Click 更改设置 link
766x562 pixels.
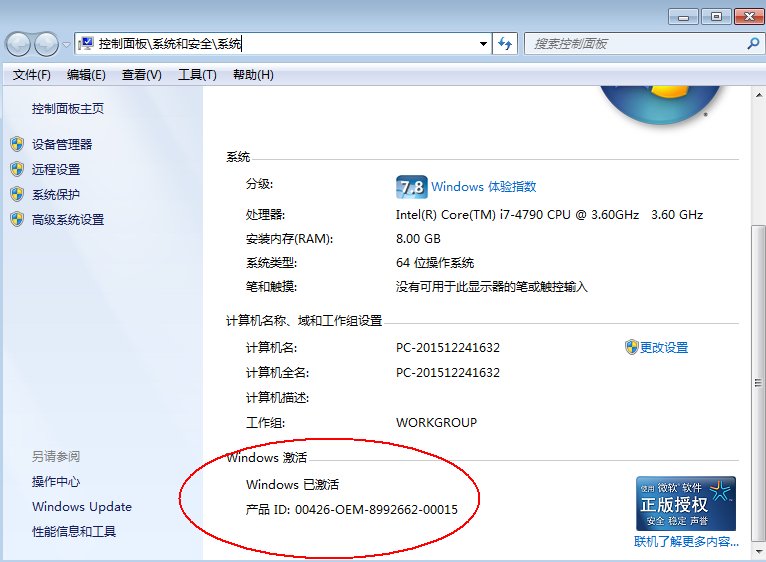pyautogui.click(x=664, y=347)
